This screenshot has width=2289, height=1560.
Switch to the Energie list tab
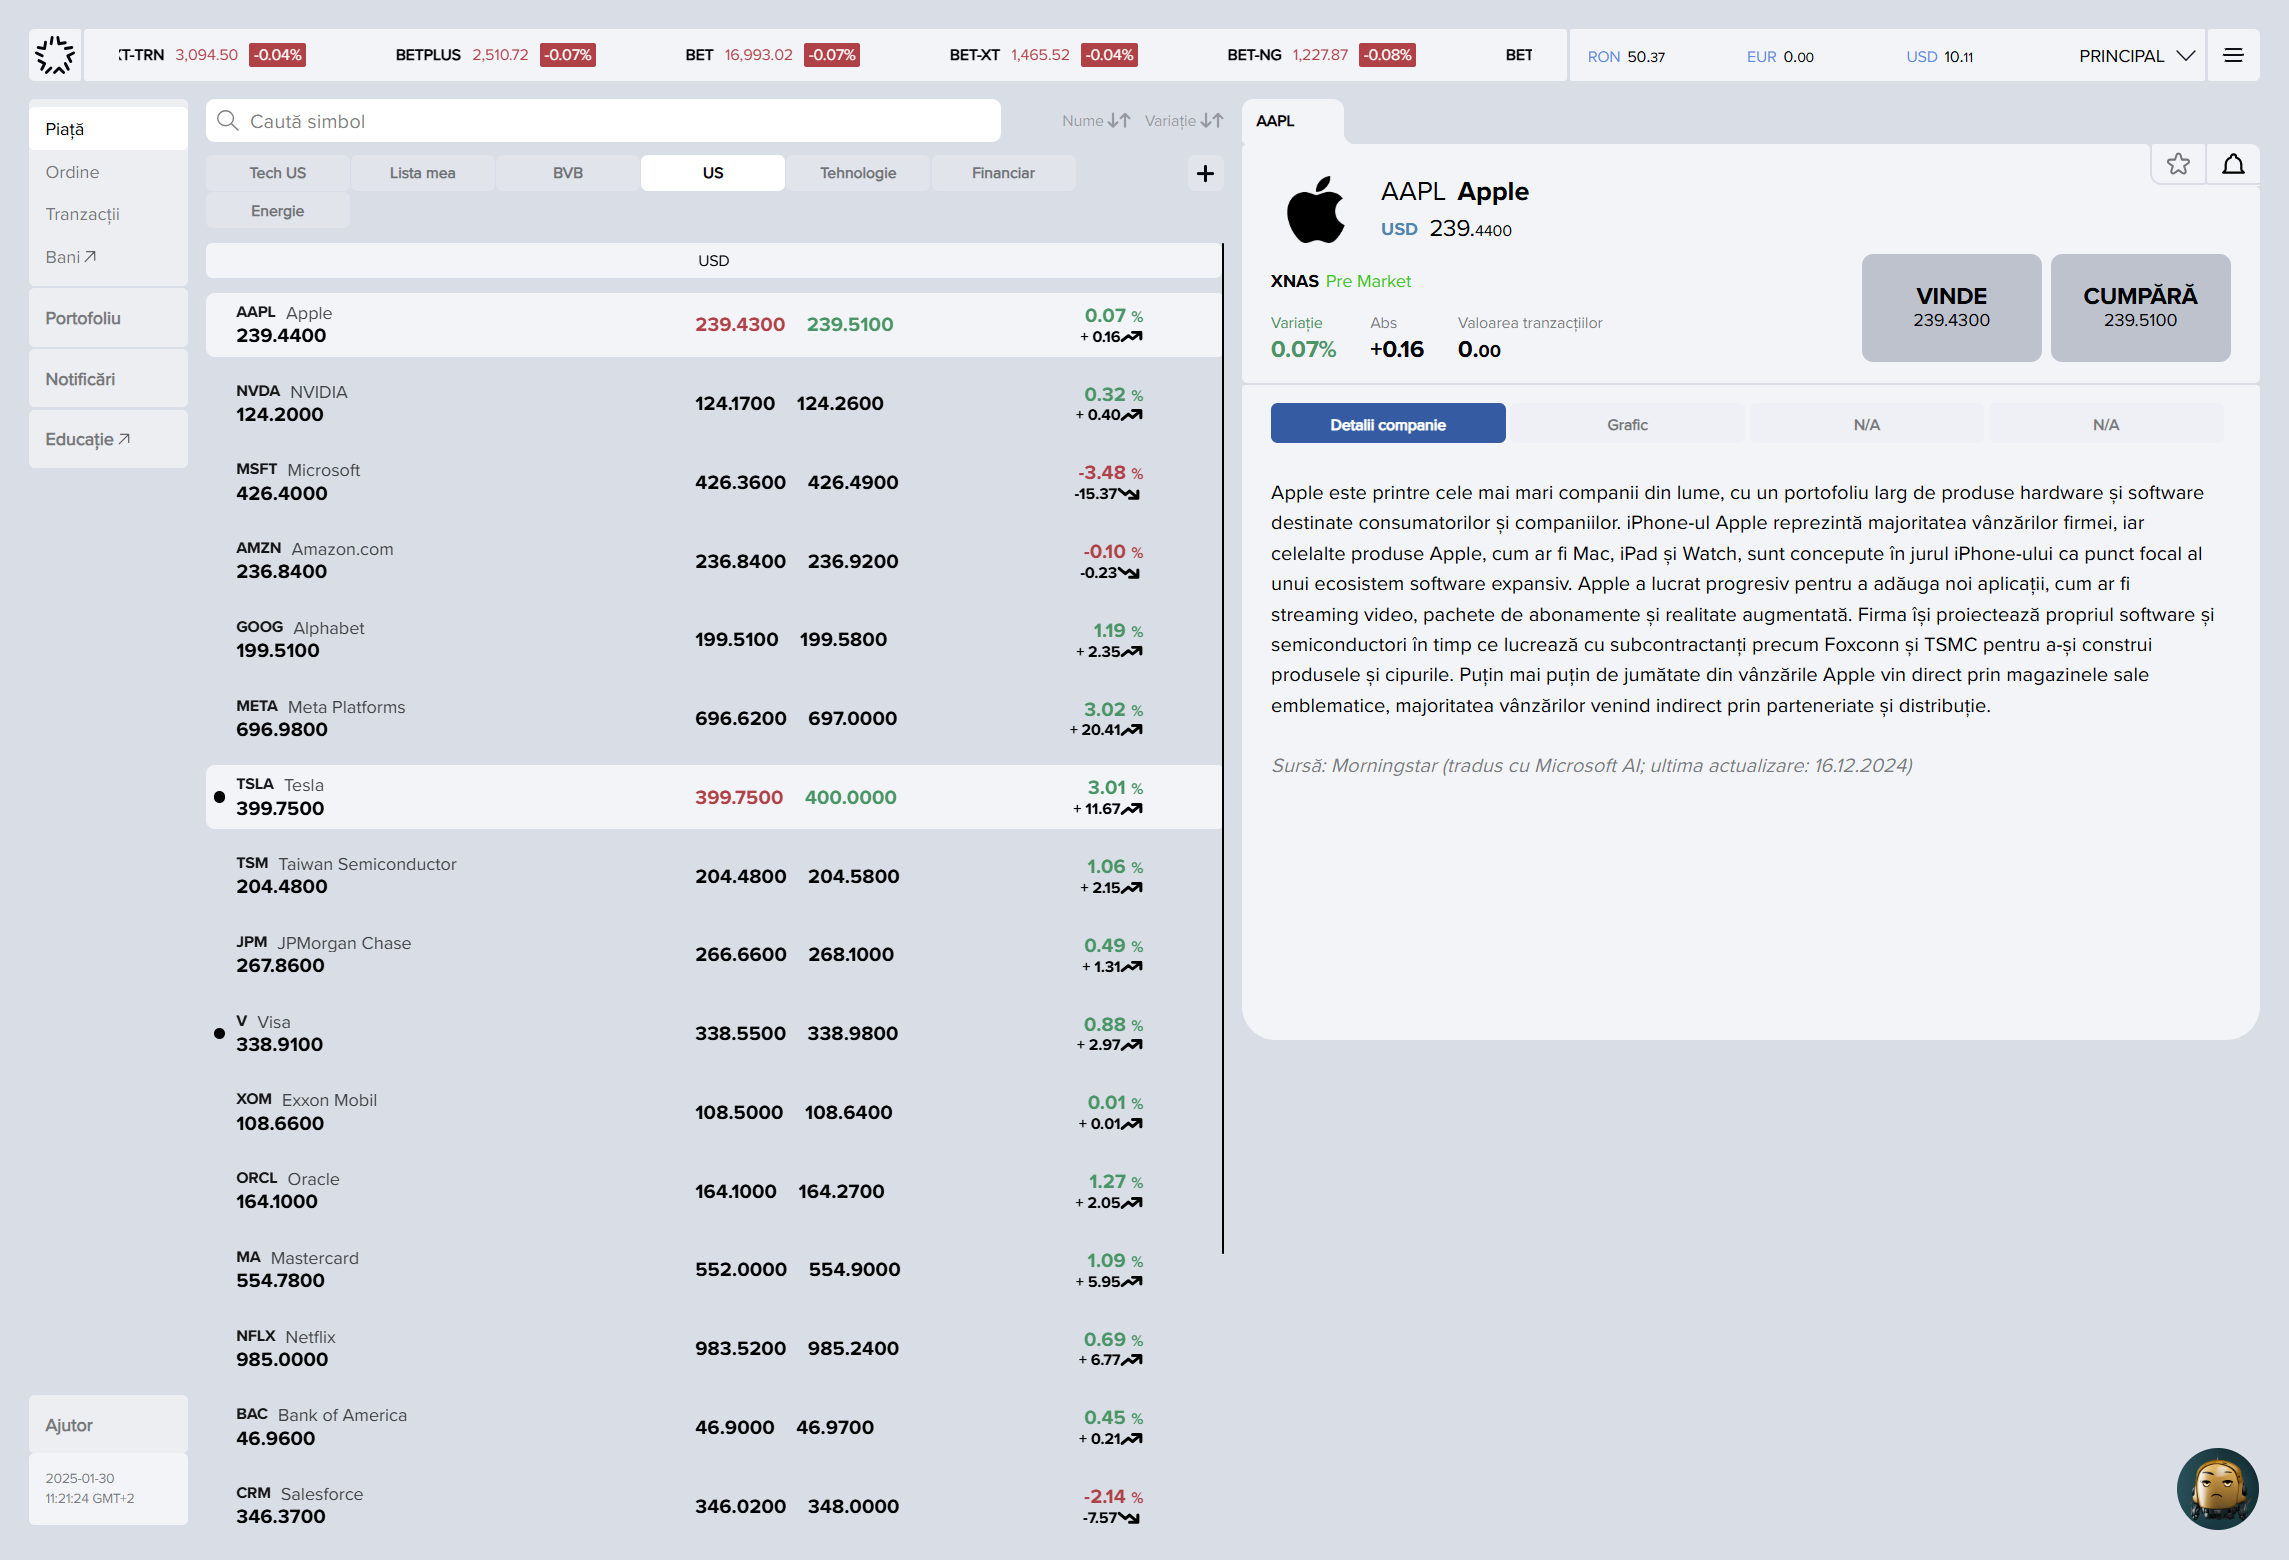point(278,211)
